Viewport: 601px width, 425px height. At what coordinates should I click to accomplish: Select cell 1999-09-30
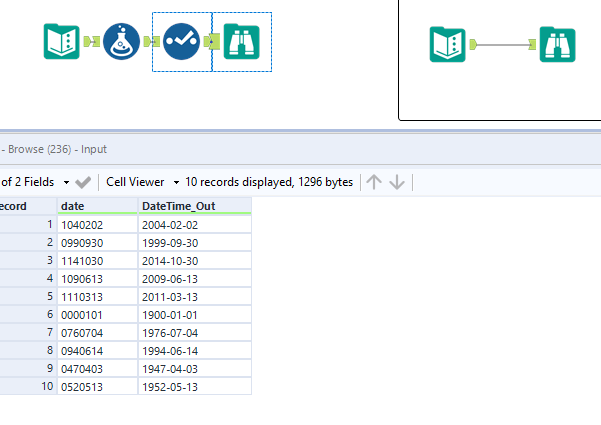(x=195, y=243)
